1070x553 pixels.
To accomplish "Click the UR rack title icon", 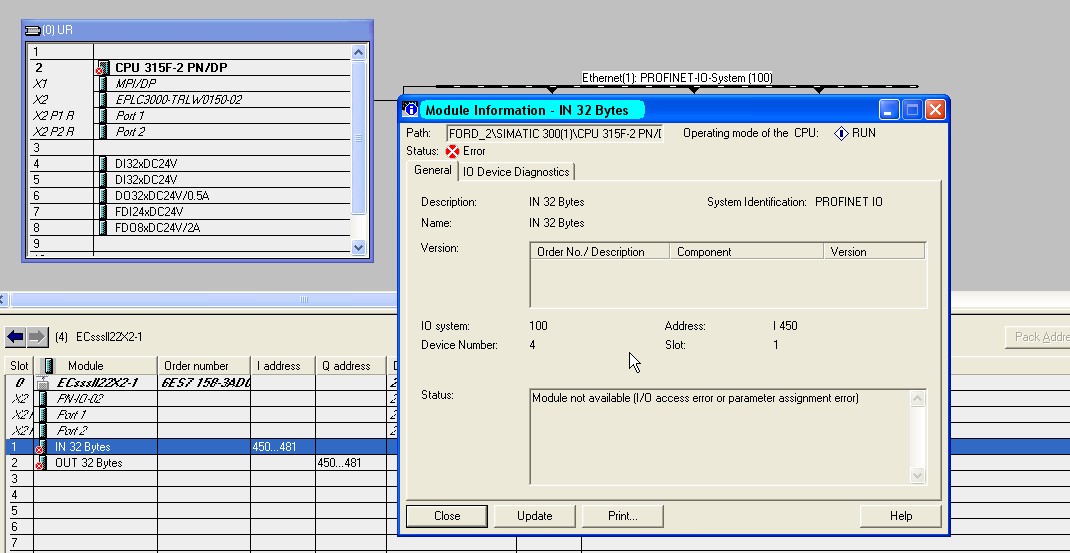I will (x=33, y=31).
